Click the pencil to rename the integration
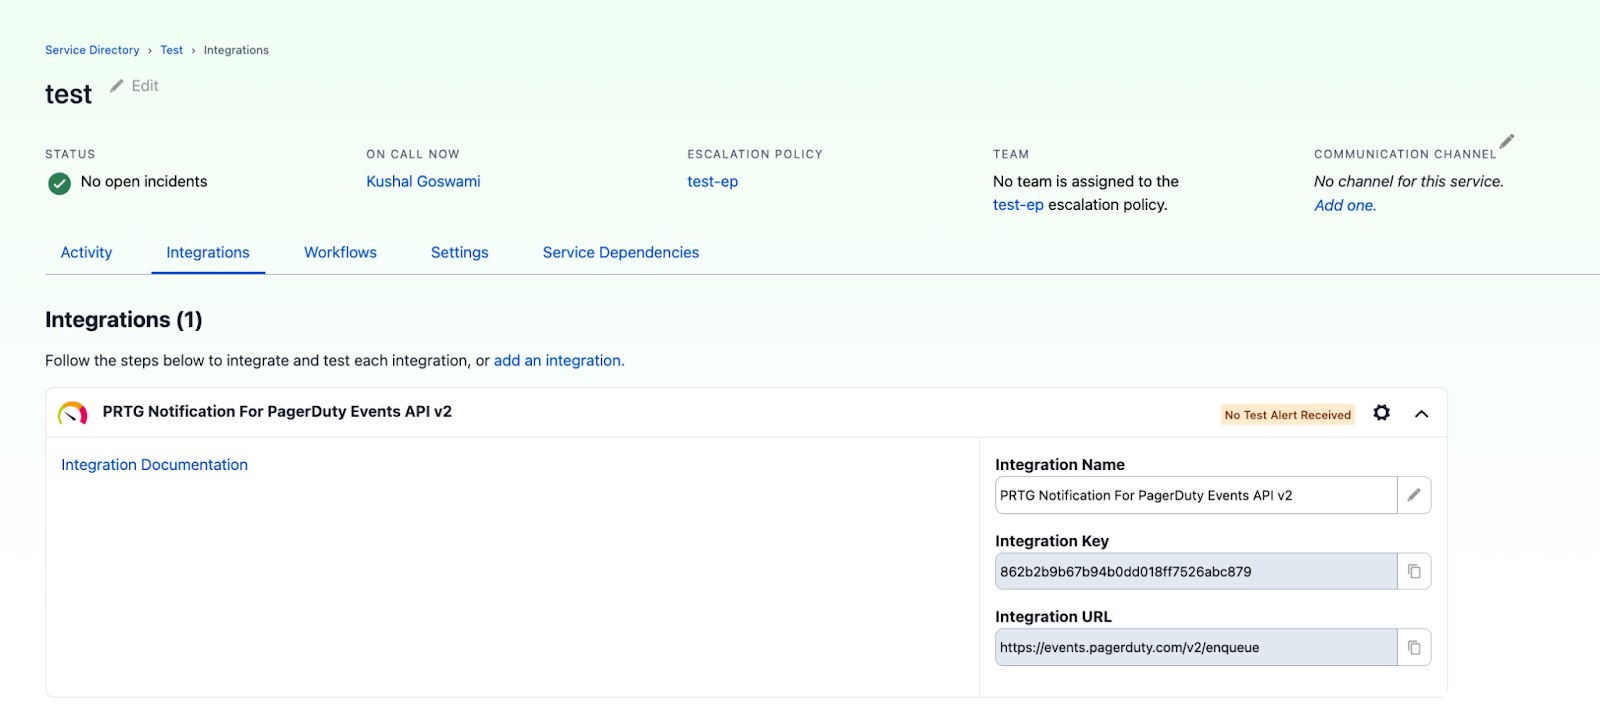Image resolution: width=1600 pixels, height=716 pixels. point(1414,495)
